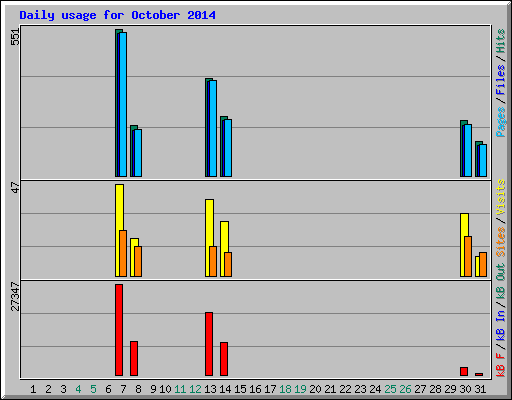The width and height of the screenshot is (512, 400).
Task: Click day number 10 on the axis
Action: (165, 389)
